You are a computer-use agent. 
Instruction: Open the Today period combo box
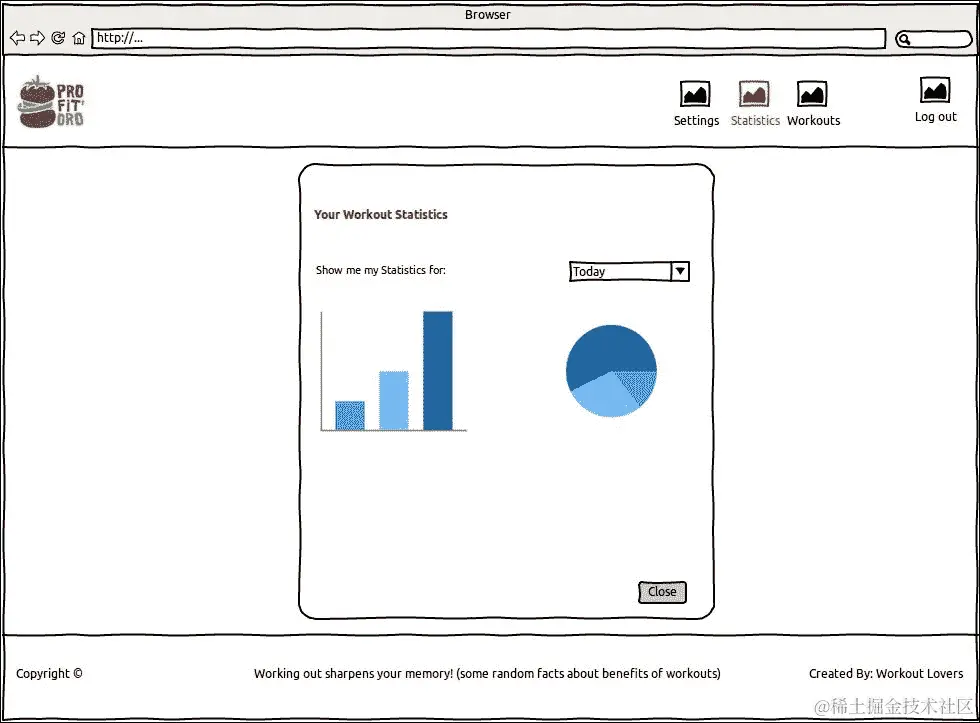[629, 271]
